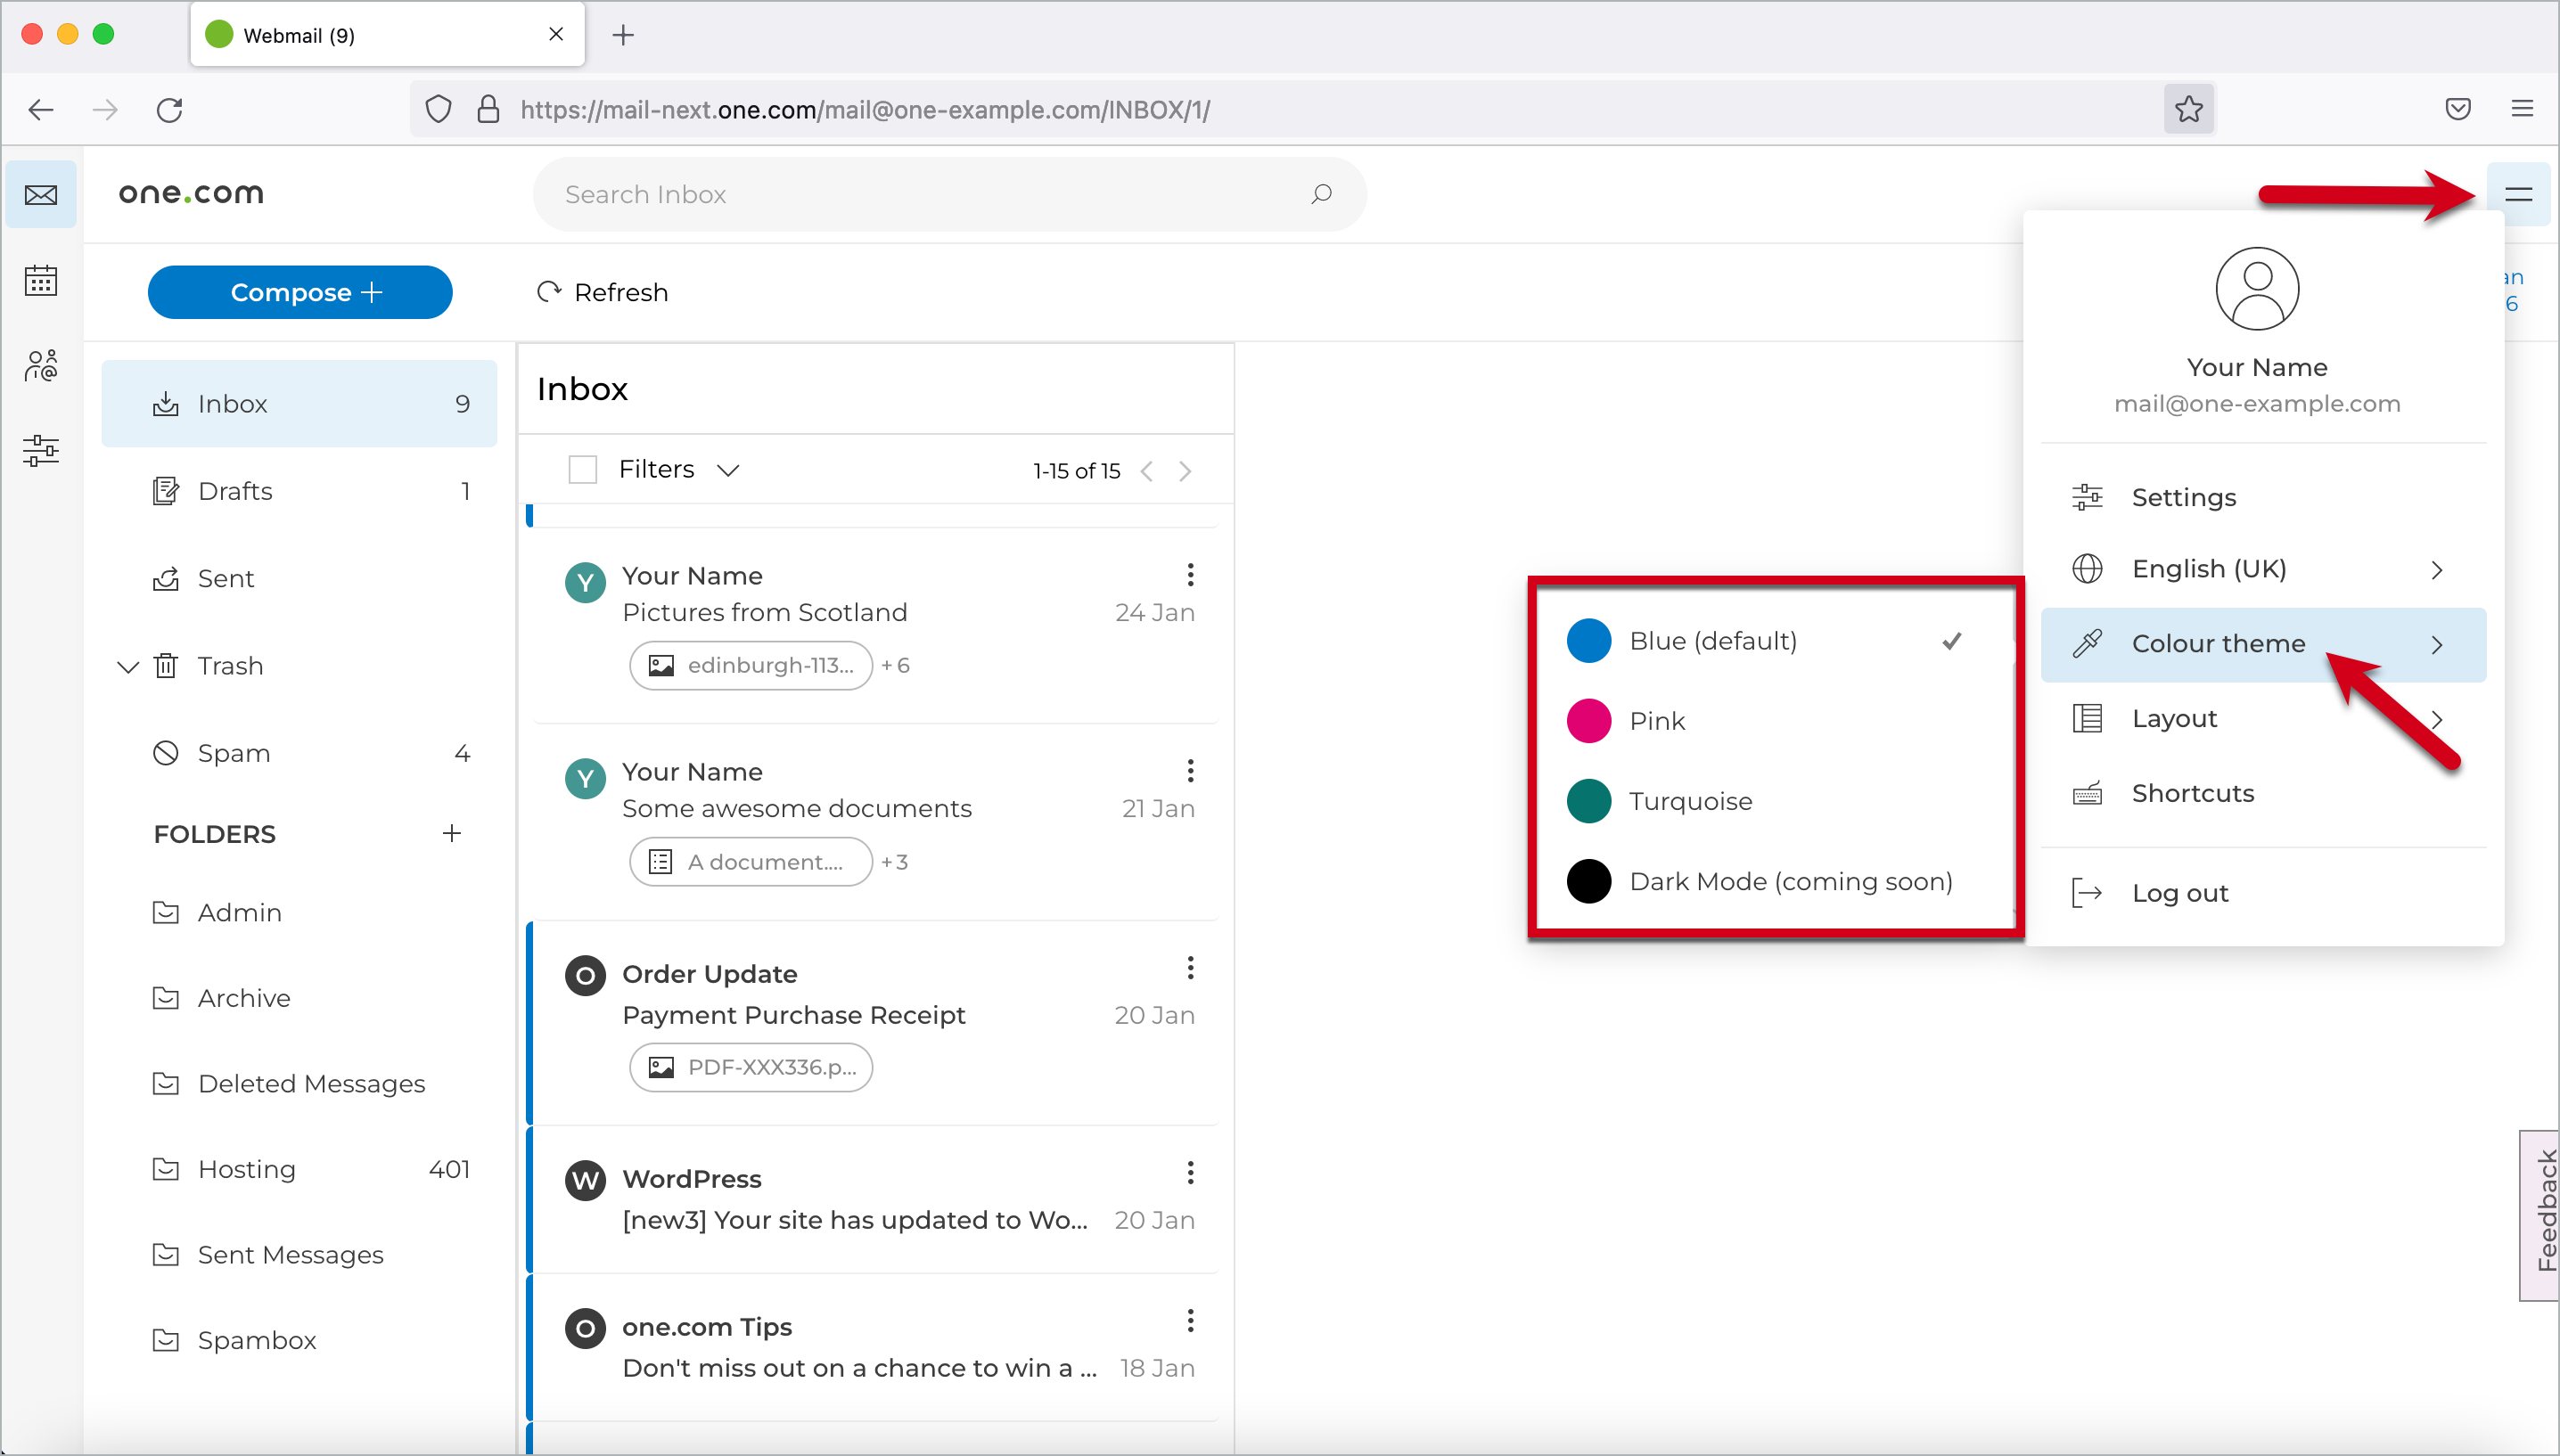The height and width of the screenshot is (1456, 2560).
Task: Click in the Search Inbox field
Action: click(900, 194)
